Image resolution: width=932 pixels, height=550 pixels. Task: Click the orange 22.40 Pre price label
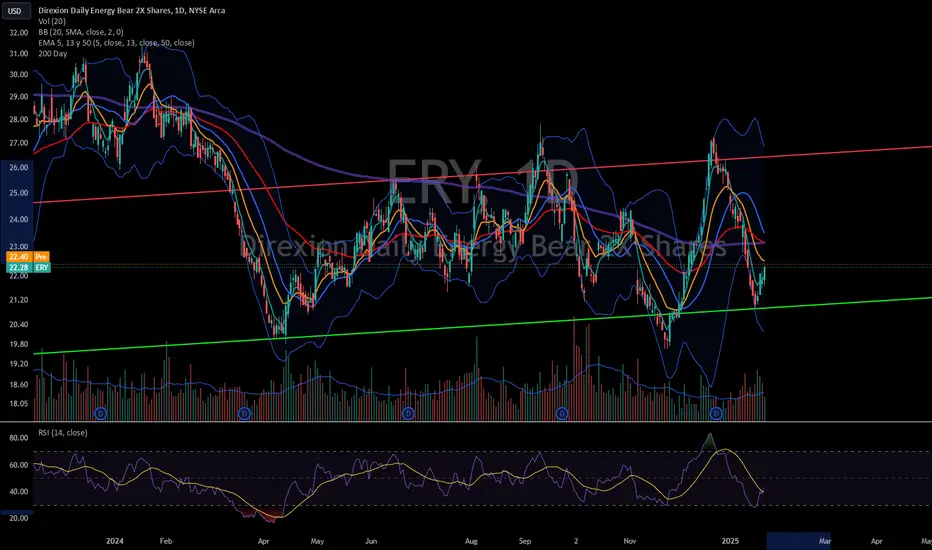(28, 257)
